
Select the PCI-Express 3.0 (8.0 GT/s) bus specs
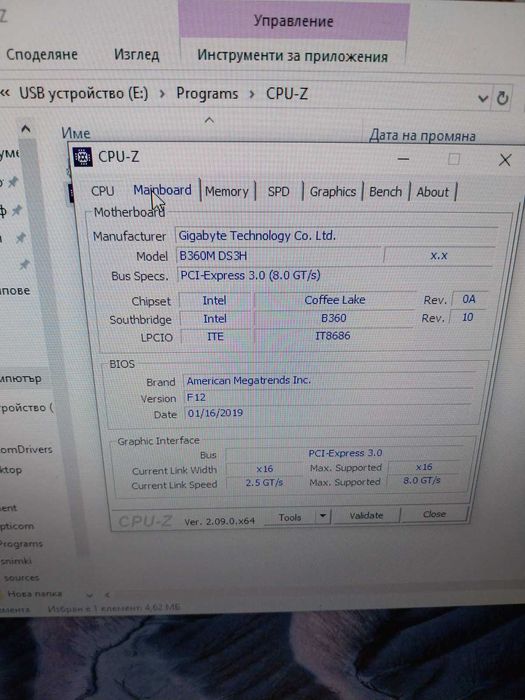[x=335, y=275]
